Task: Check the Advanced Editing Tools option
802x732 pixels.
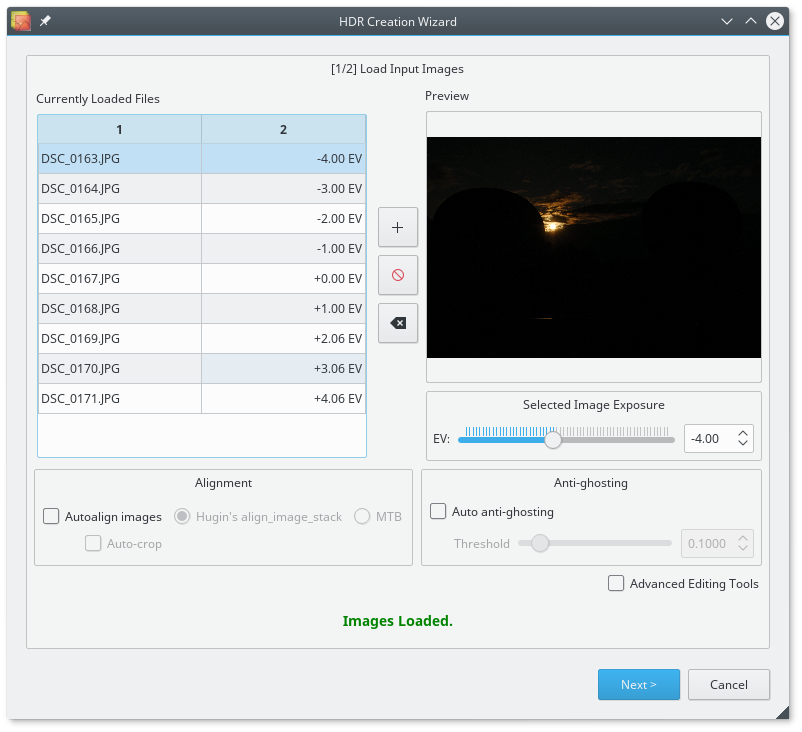Action: [x=616, y=583]
